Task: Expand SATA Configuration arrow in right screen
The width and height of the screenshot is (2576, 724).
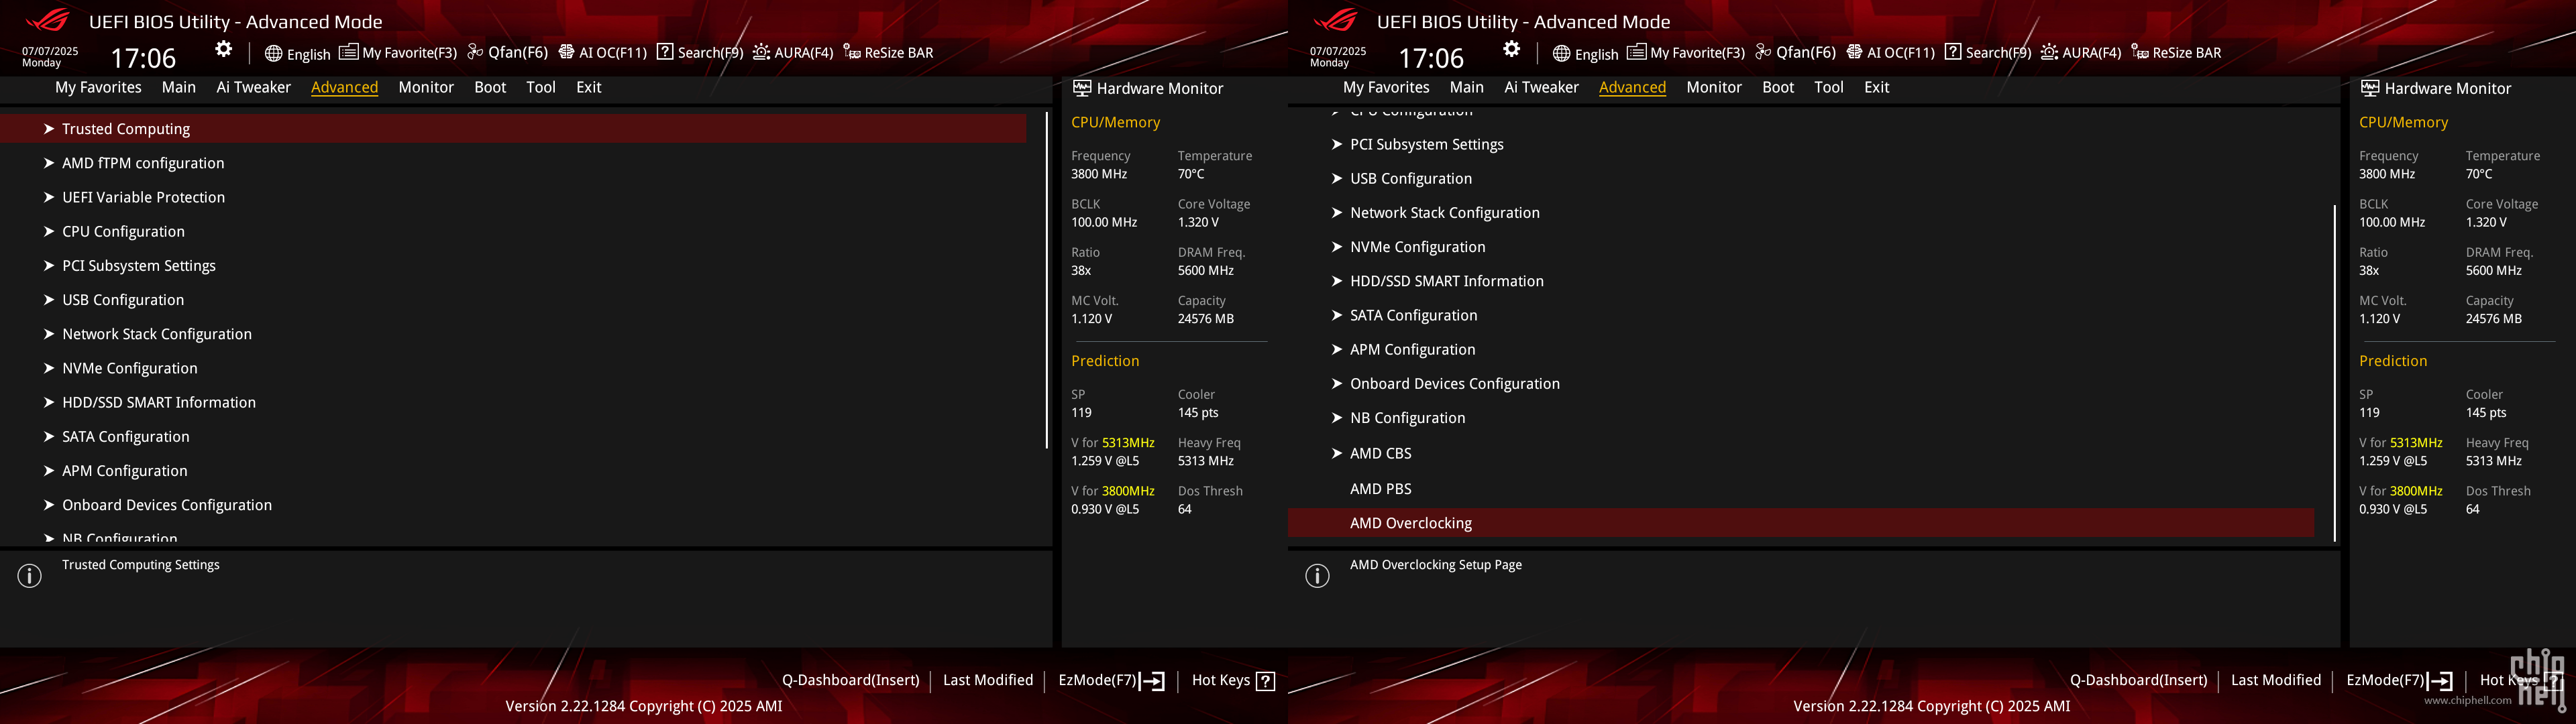Action: [x=1337, y=315]
